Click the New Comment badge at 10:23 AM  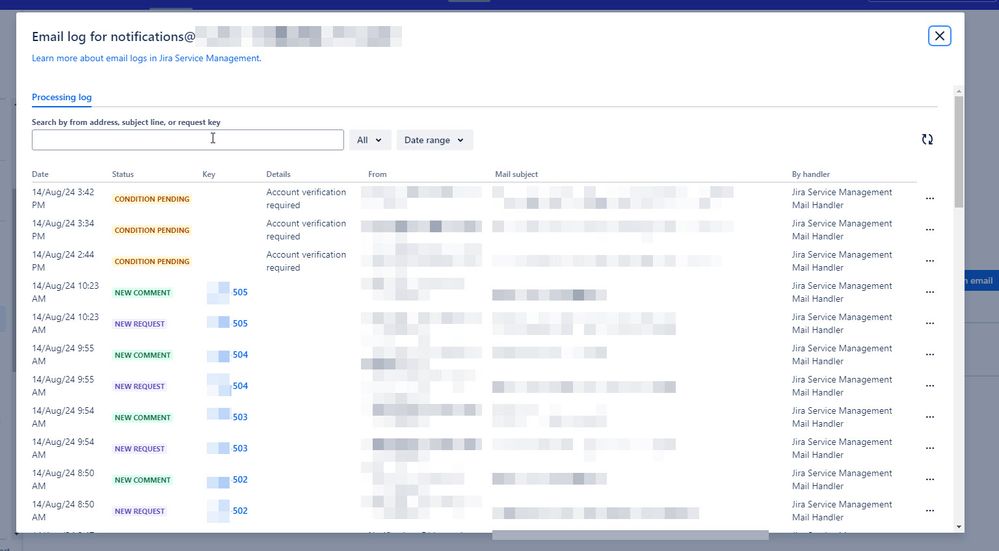click(143, 292)
